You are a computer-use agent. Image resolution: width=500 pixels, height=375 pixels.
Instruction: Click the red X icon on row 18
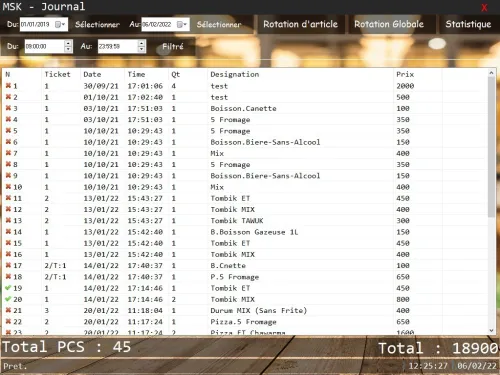coord(8,276)
